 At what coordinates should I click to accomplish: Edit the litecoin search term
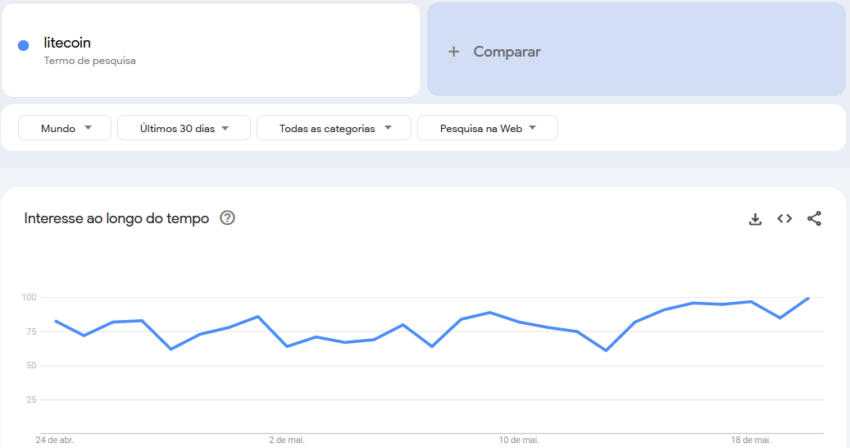pyautogui.click(x=67, y=43)
